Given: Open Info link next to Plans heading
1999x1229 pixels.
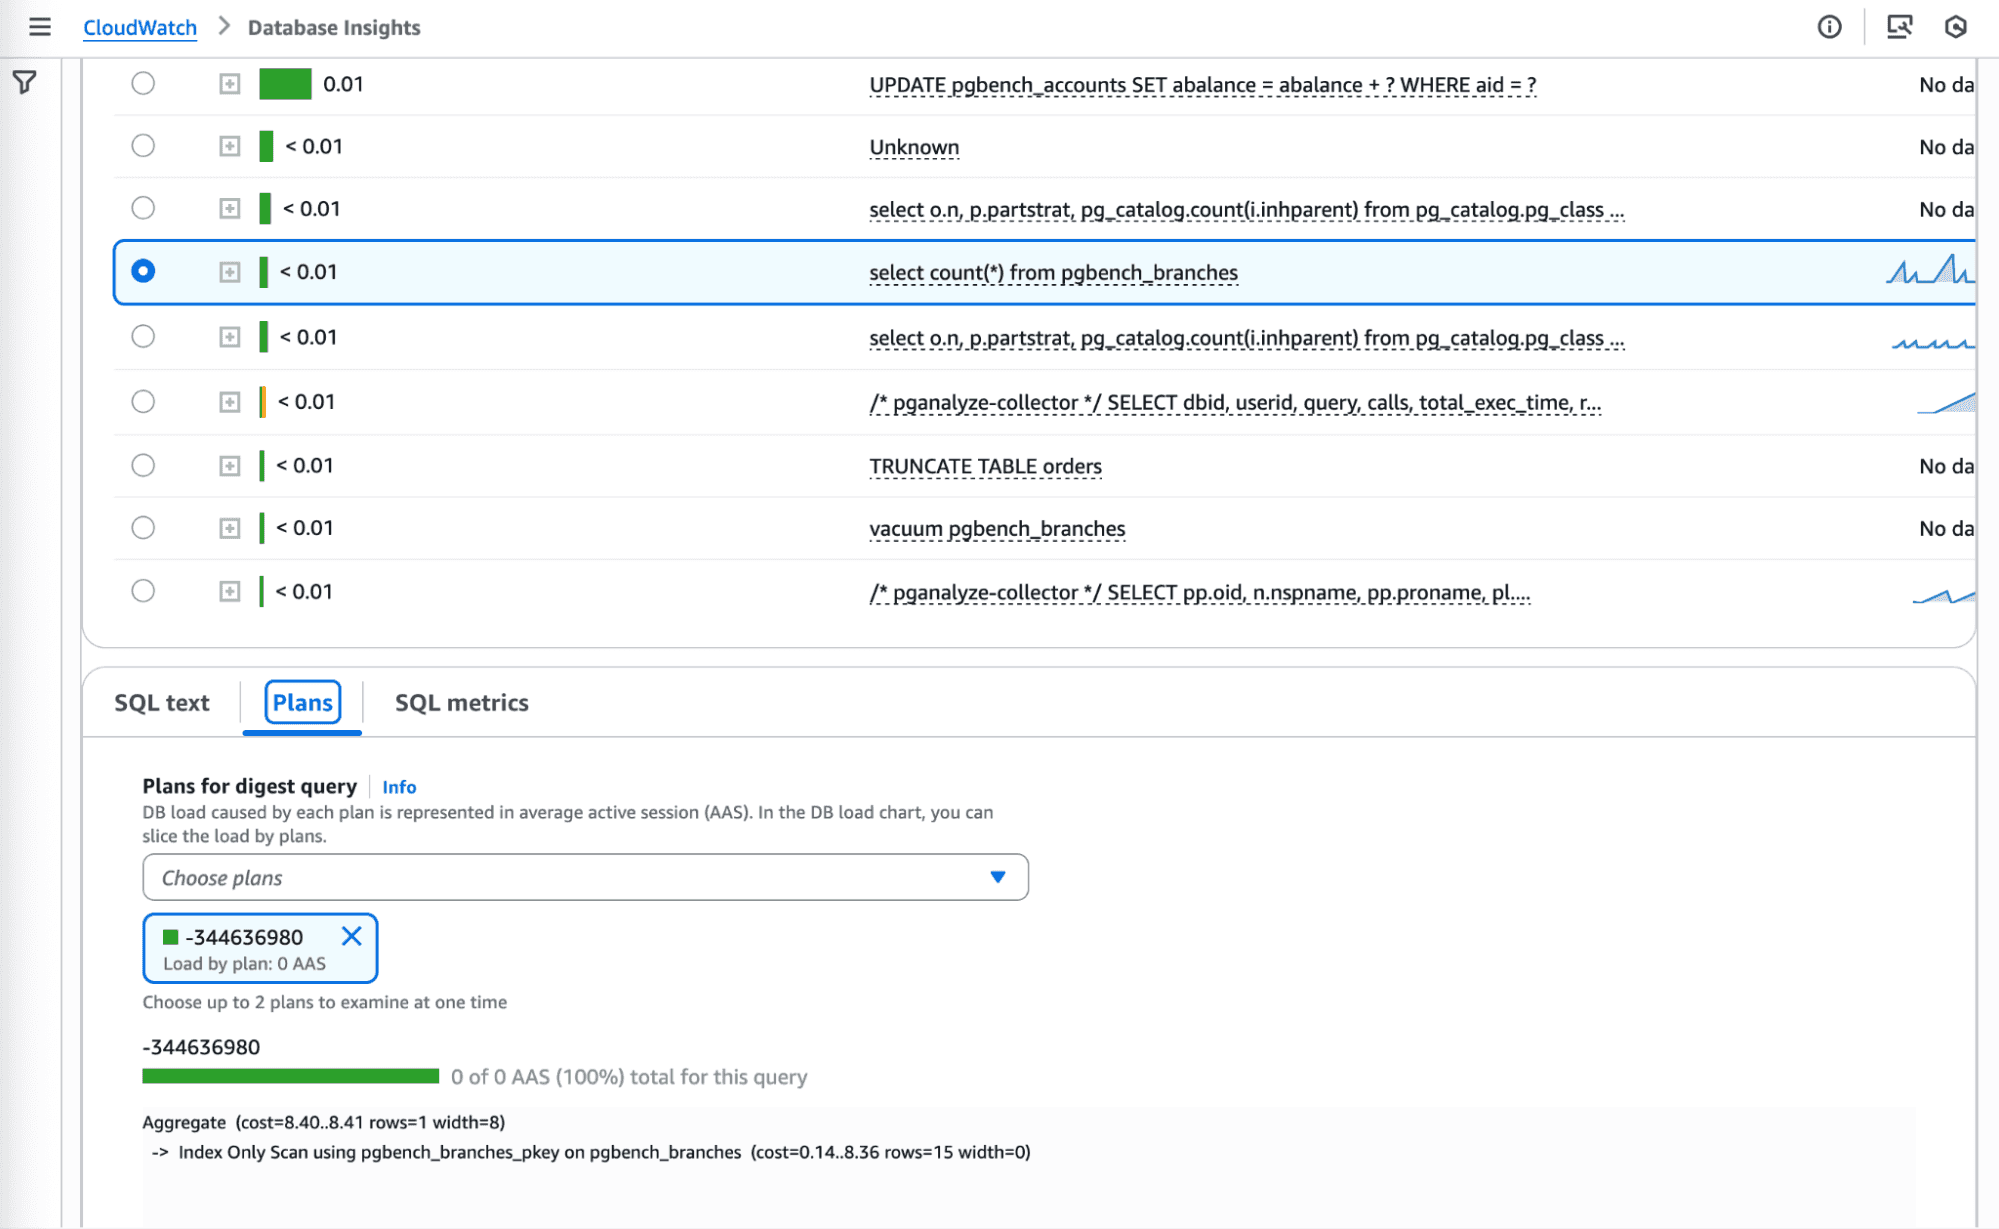Looking at the screenshot, I should click(399, 787).
